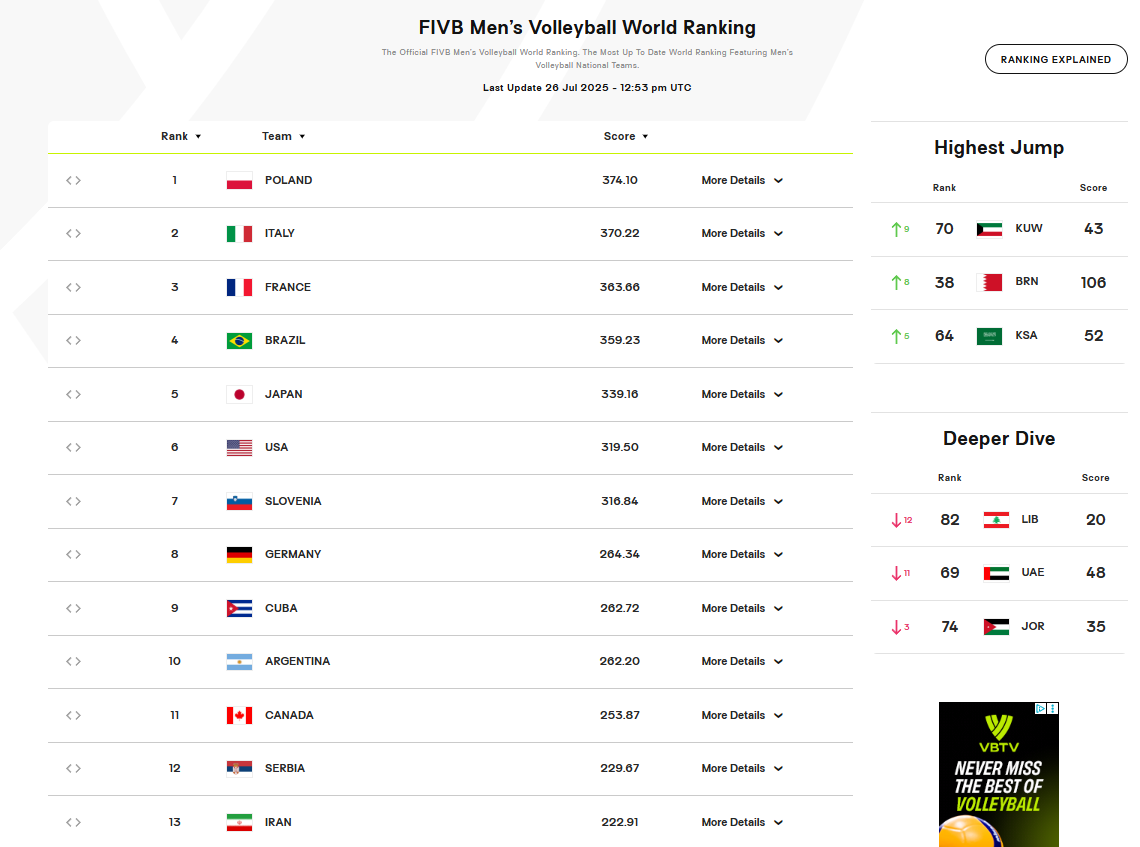Screen dimensions: 1140x847
Task: Click the Brazil flag icon
Action: (239, 341)
